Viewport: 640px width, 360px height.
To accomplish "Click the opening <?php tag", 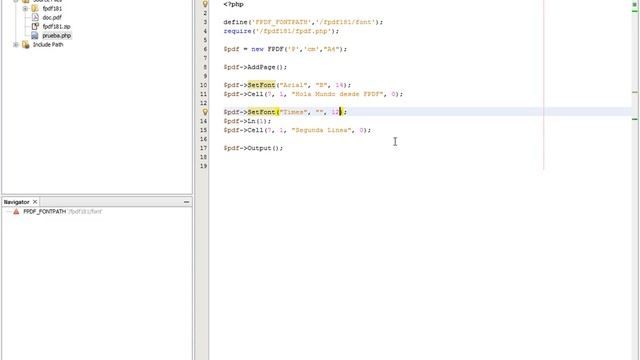I will (233, 4).
